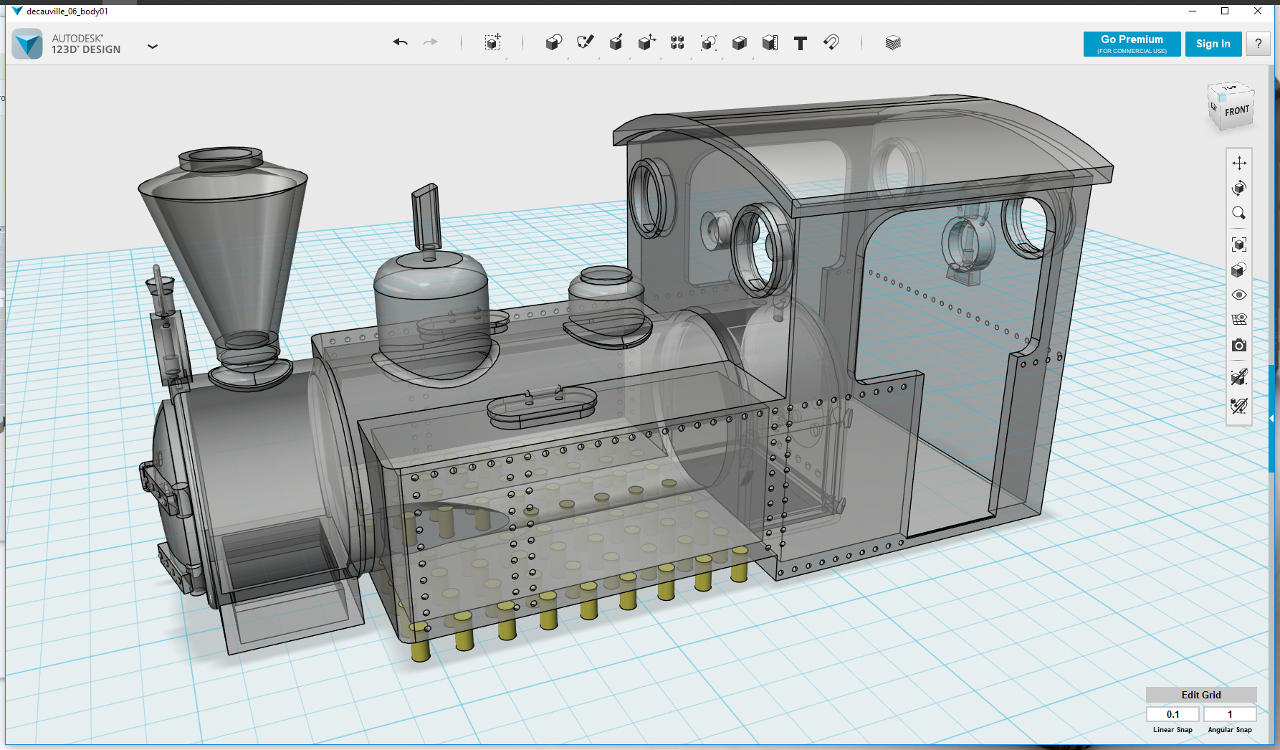Toggle the Snap magnet tool

(831, 42)
